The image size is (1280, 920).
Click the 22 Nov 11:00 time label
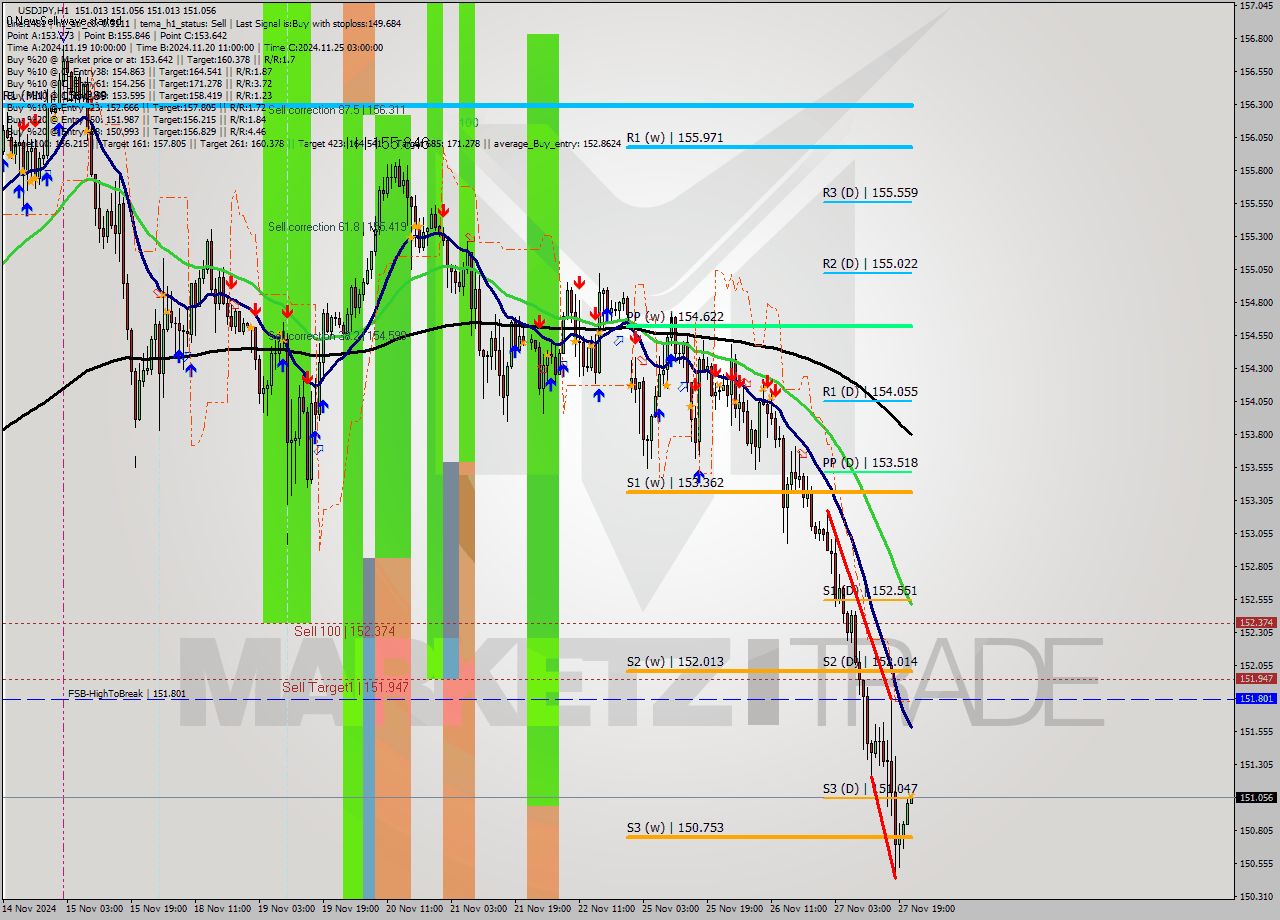coord(607,909)
